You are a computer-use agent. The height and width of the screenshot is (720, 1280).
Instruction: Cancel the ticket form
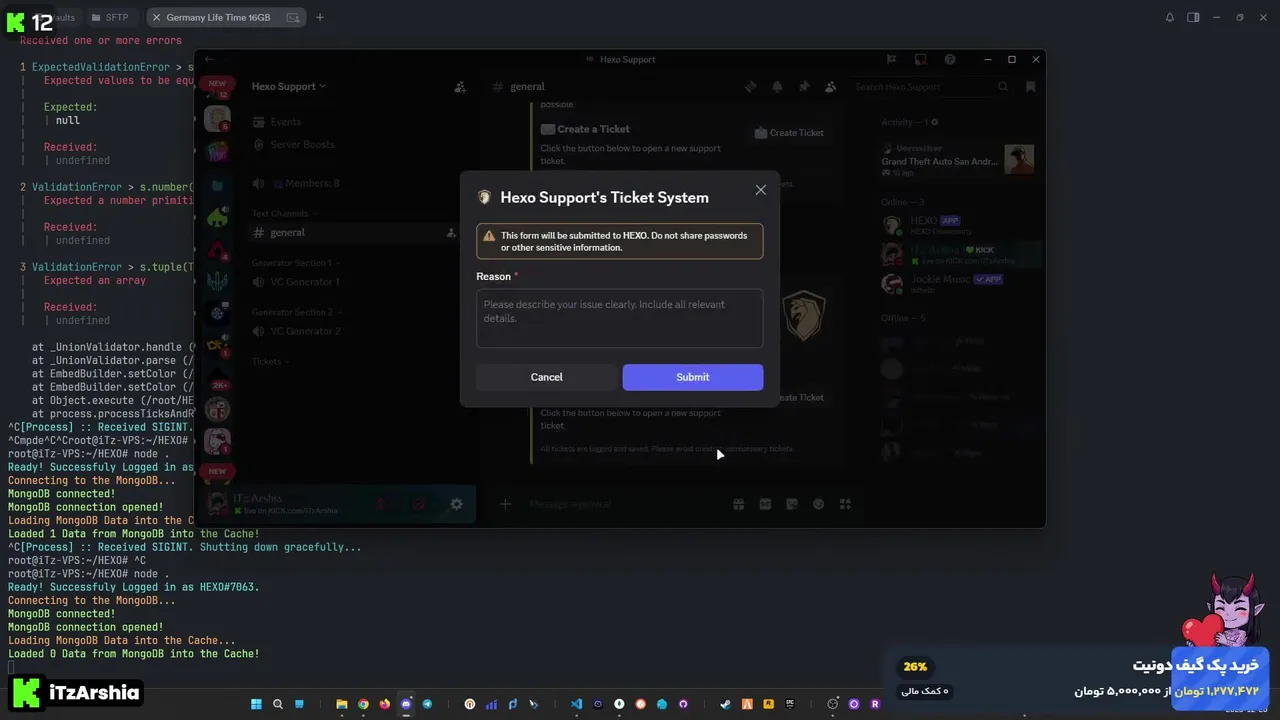tap(546, 377)
